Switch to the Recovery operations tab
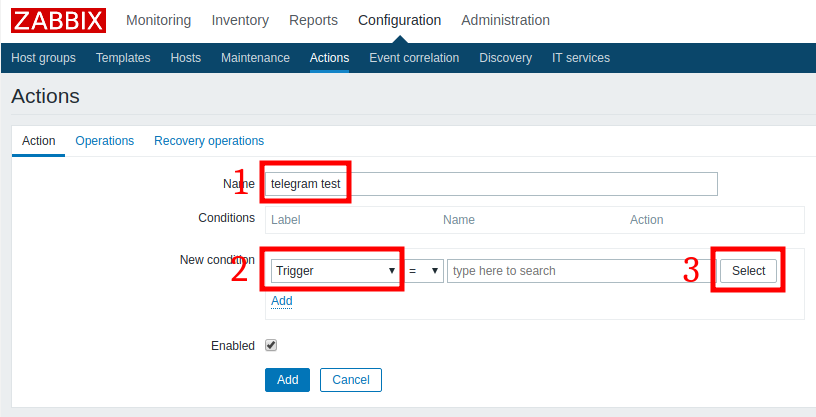816x417 pixels. pos(209,141)
